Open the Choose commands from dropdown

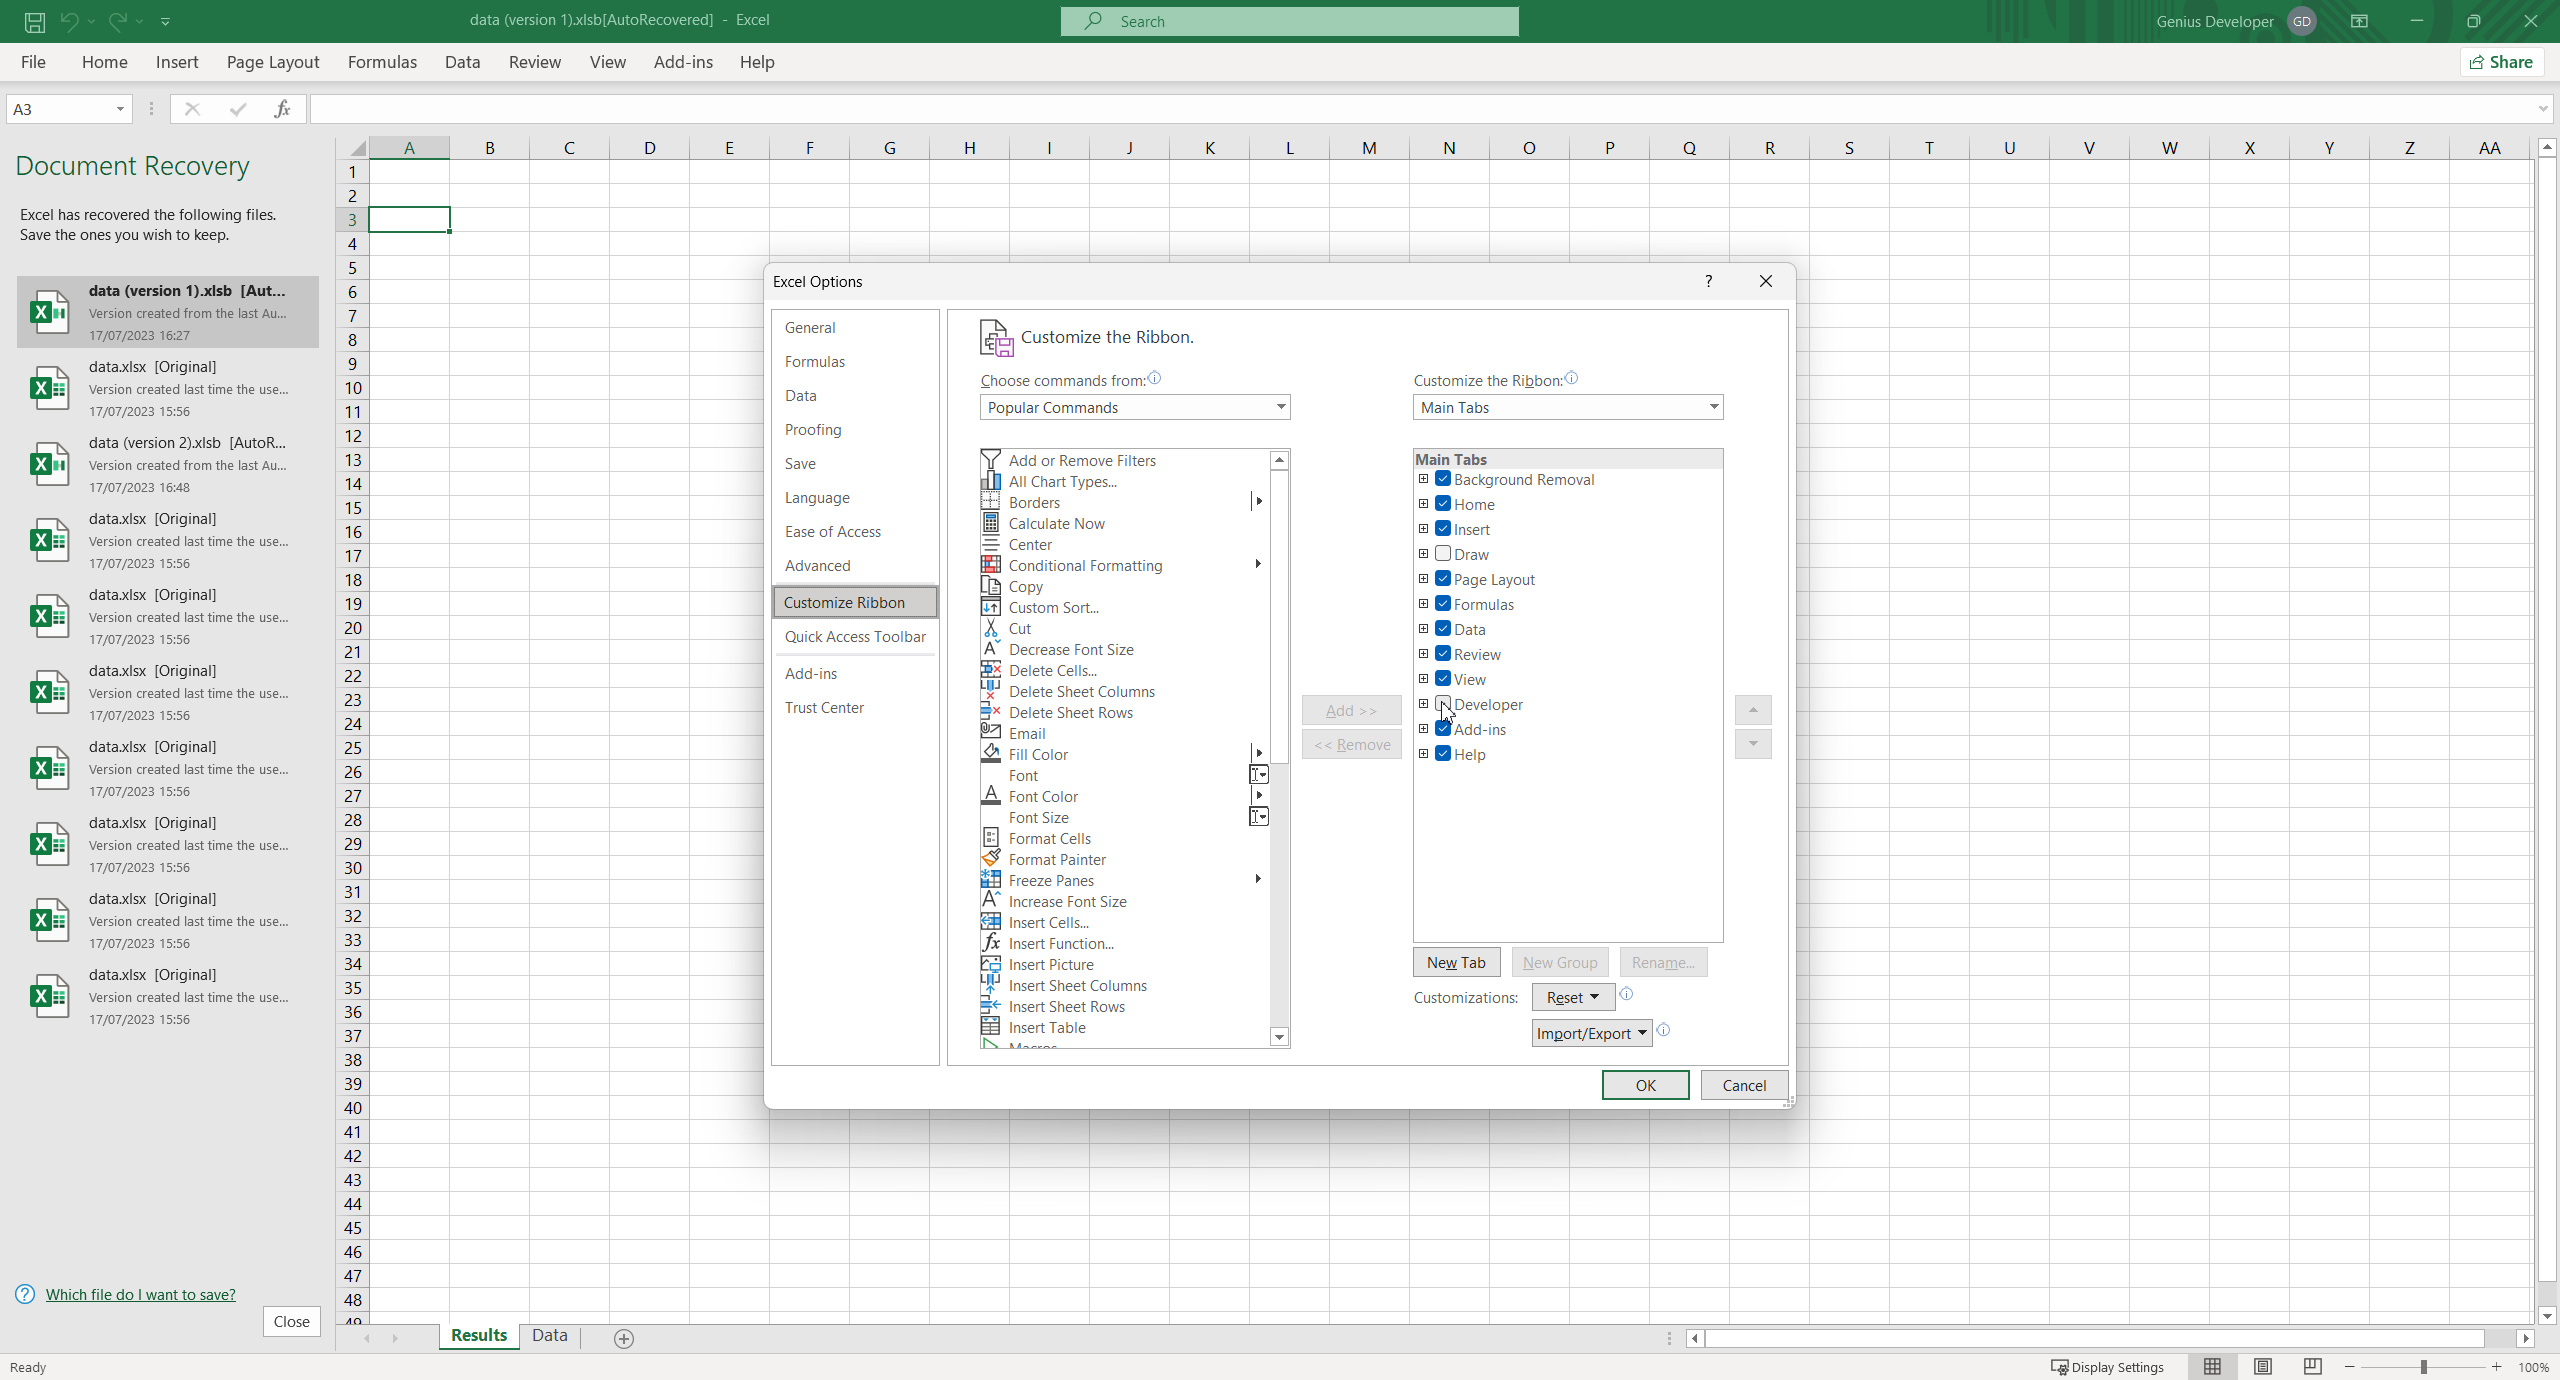(1135, 407)
